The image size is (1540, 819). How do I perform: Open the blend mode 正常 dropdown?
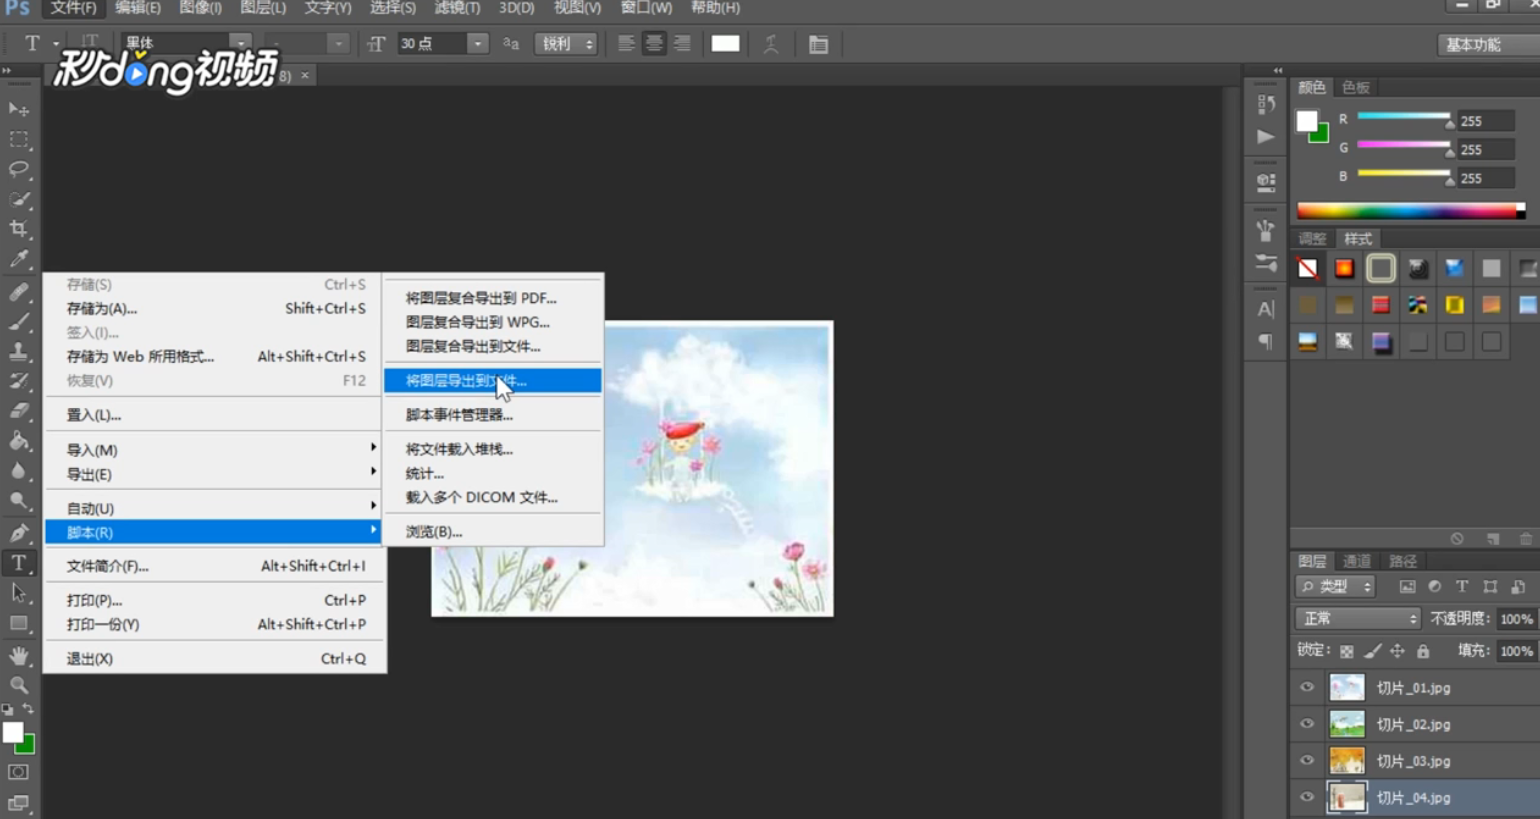click(x=1357, y=619)
